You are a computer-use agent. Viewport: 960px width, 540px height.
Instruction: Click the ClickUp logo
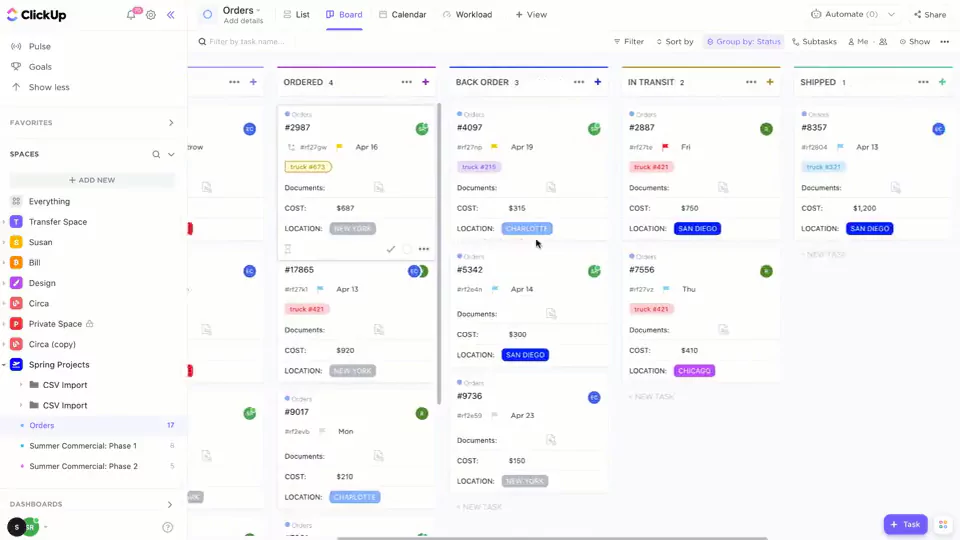[x=37, y=15]
